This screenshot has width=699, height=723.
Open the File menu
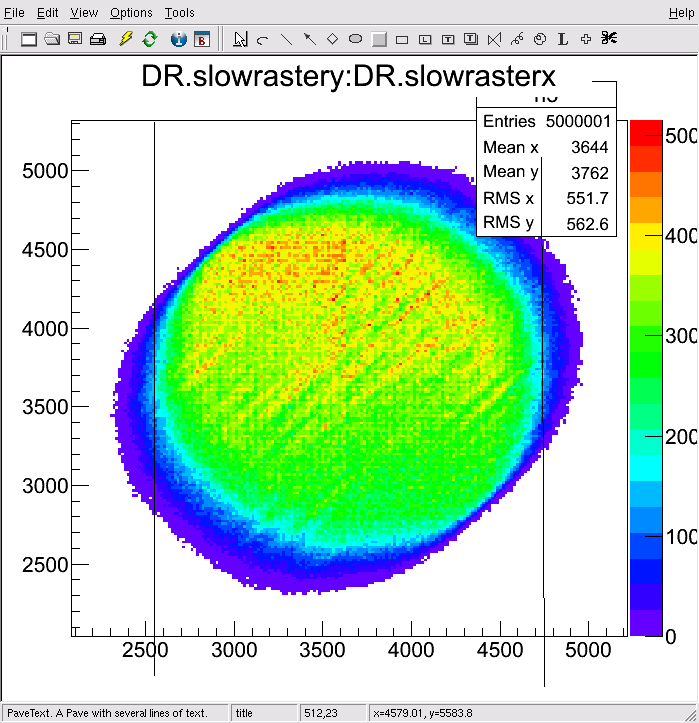(14, 13)
